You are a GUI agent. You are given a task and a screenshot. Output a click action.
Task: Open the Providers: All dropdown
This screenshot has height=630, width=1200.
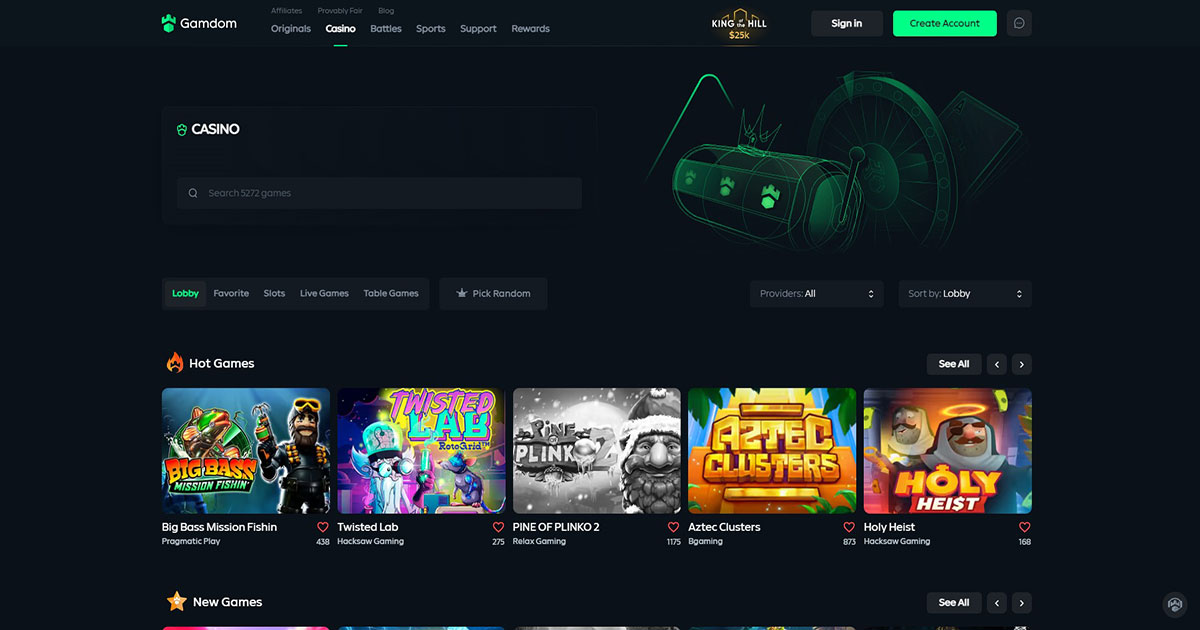tap(817, 294)
